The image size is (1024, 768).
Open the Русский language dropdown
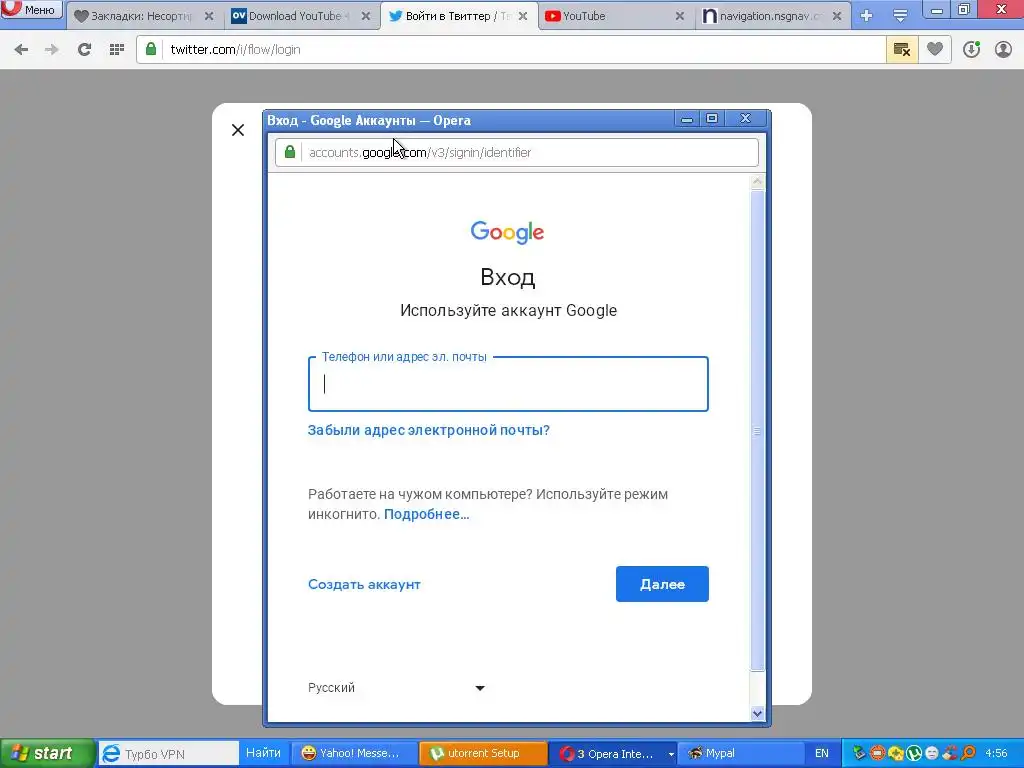tap(396, 688)
